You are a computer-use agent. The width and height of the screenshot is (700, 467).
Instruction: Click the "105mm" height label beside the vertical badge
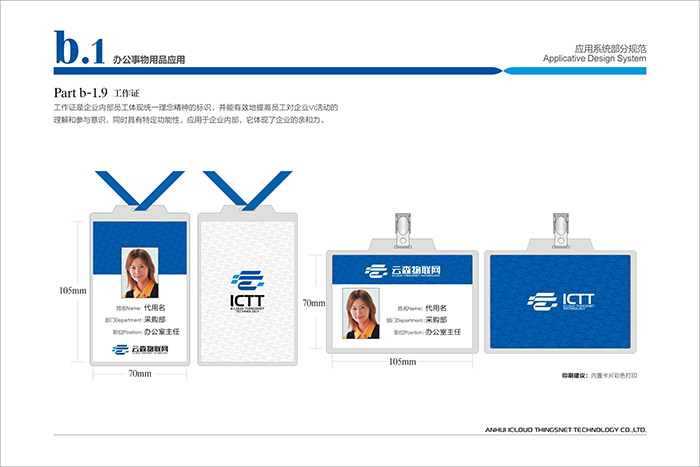coord(73,291)
